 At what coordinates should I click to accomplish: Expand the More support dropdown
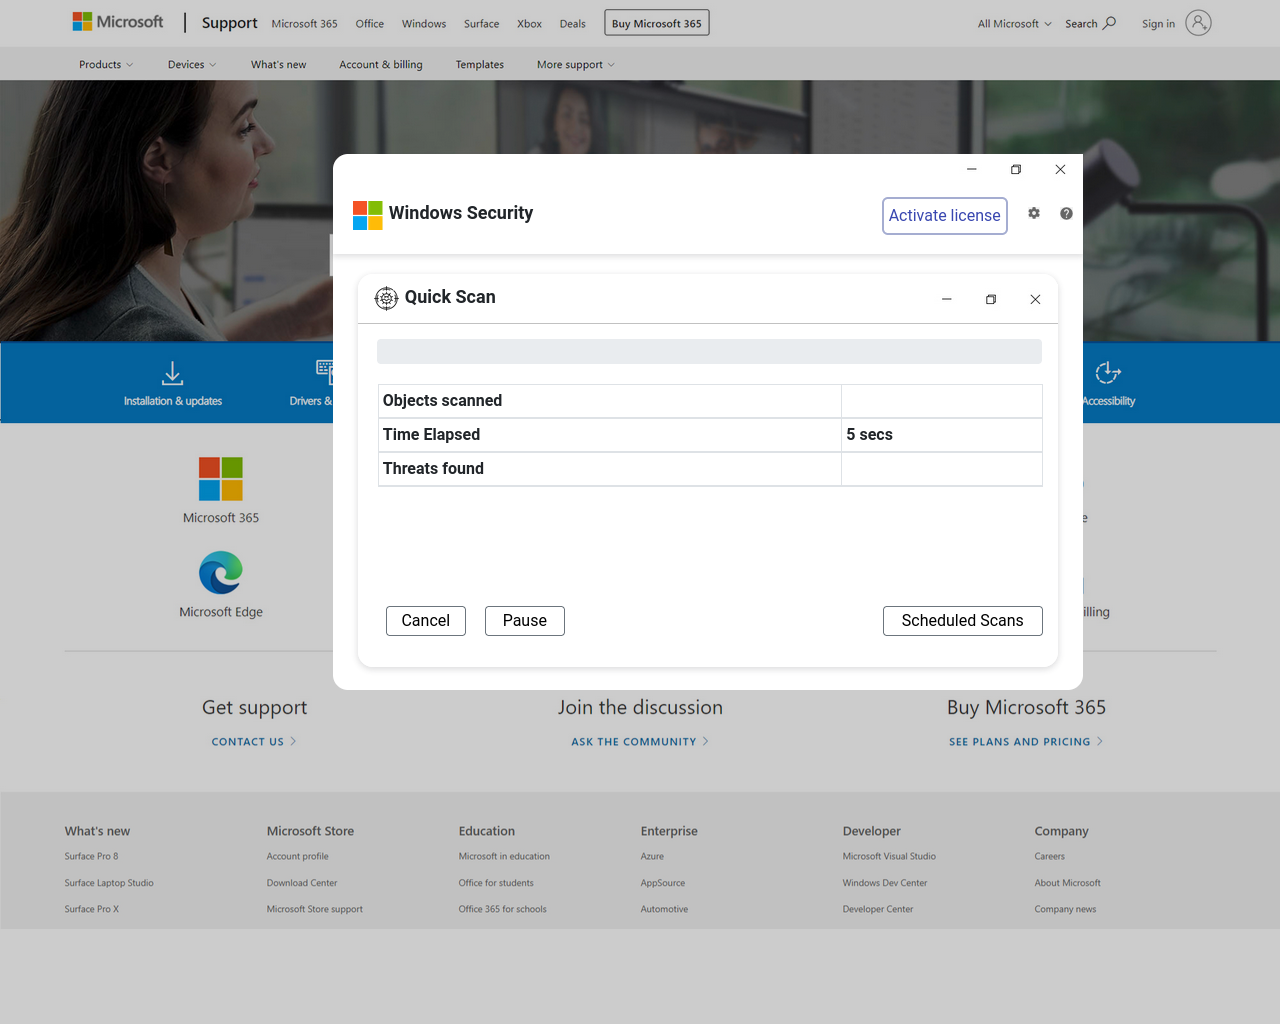pos(576,64)
